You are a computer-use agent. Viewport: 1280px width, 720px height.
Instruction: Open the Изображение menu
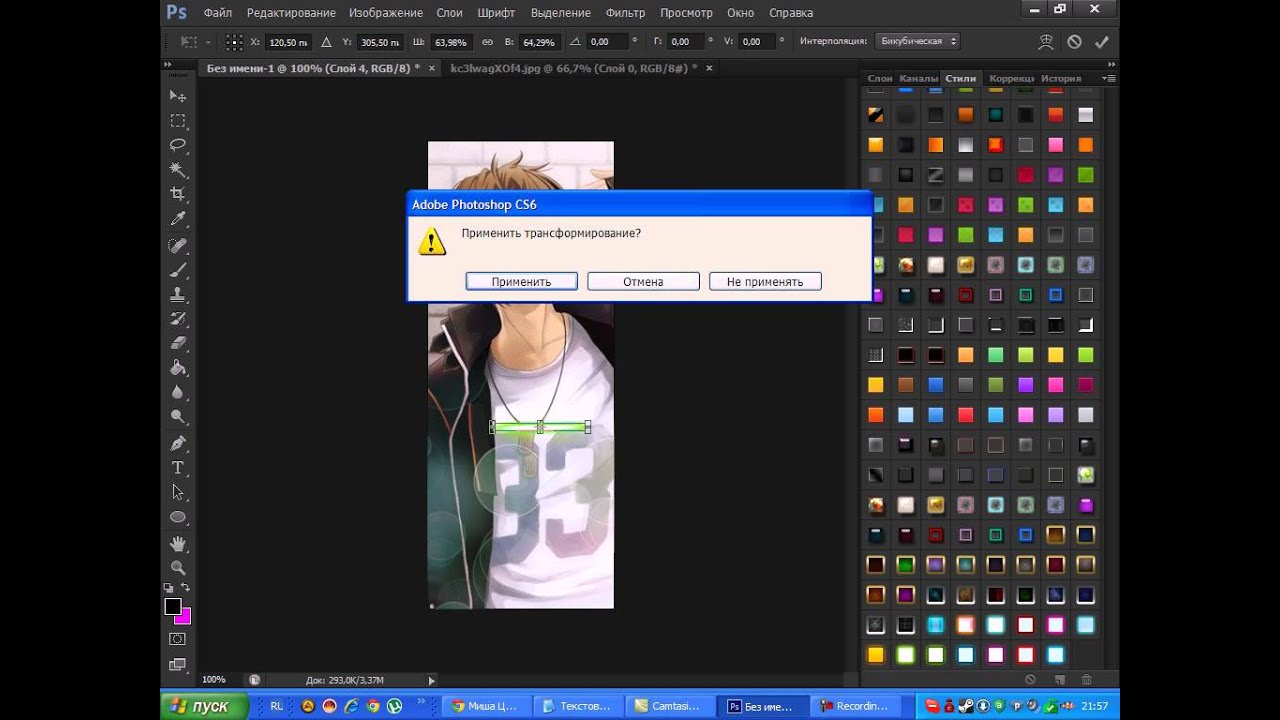[386, 13]
